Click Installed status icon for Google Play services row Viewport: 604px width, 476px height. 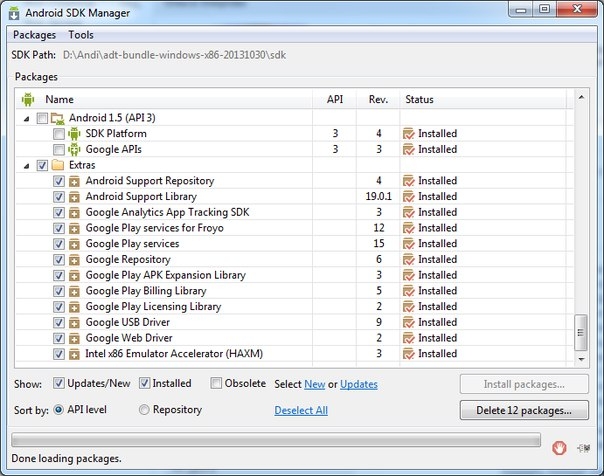pos(408,244)
